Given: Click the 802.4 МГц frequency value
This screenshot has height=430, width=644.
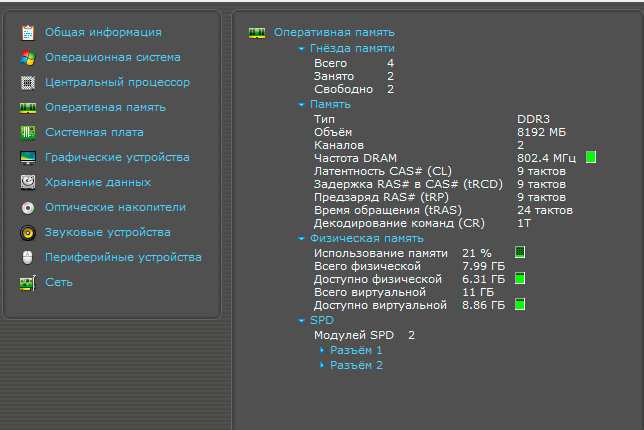Looking at the screenshot, I should [x=546, y=158].
